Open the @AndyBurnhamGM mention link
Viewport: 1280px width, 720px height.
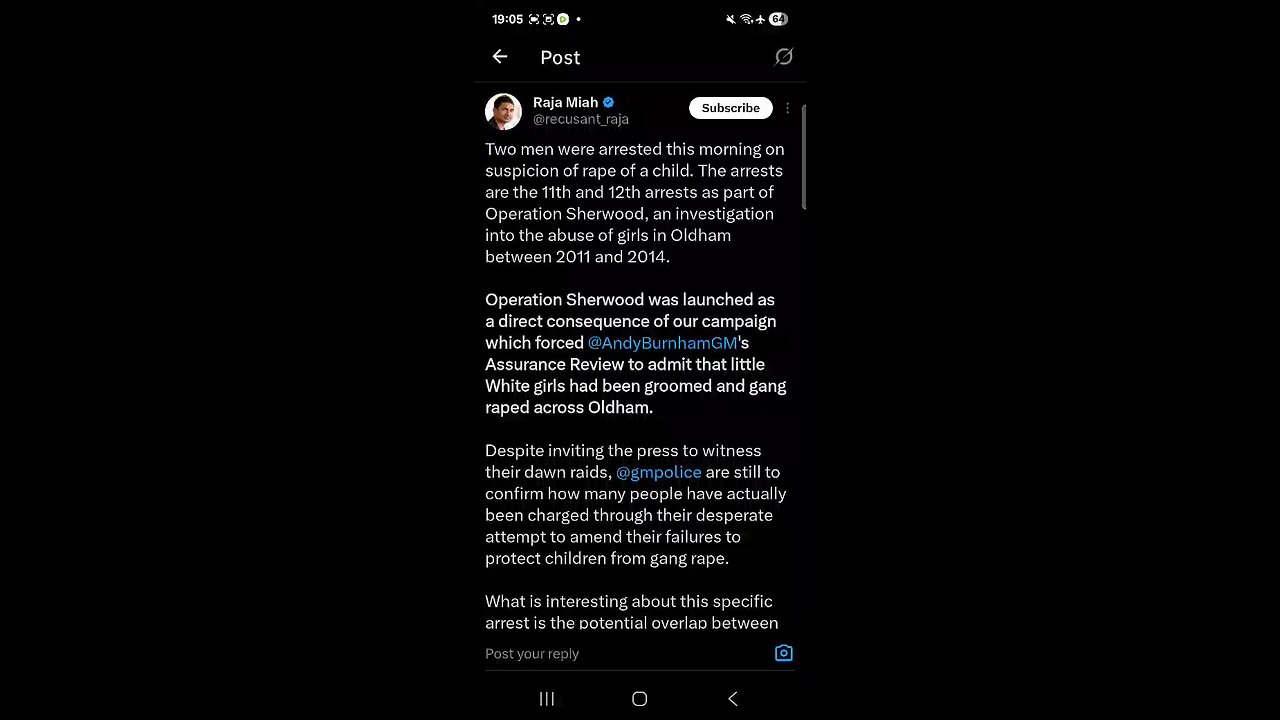click(x=662, y=343)
